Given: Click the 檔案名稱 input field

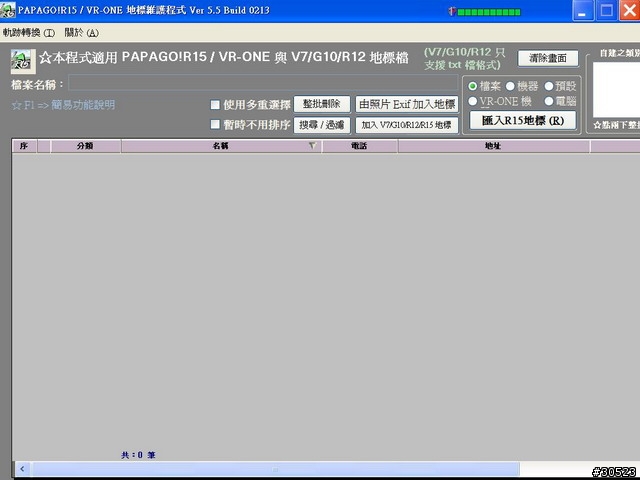Looking at the screenshot, I should coord(263,83).
